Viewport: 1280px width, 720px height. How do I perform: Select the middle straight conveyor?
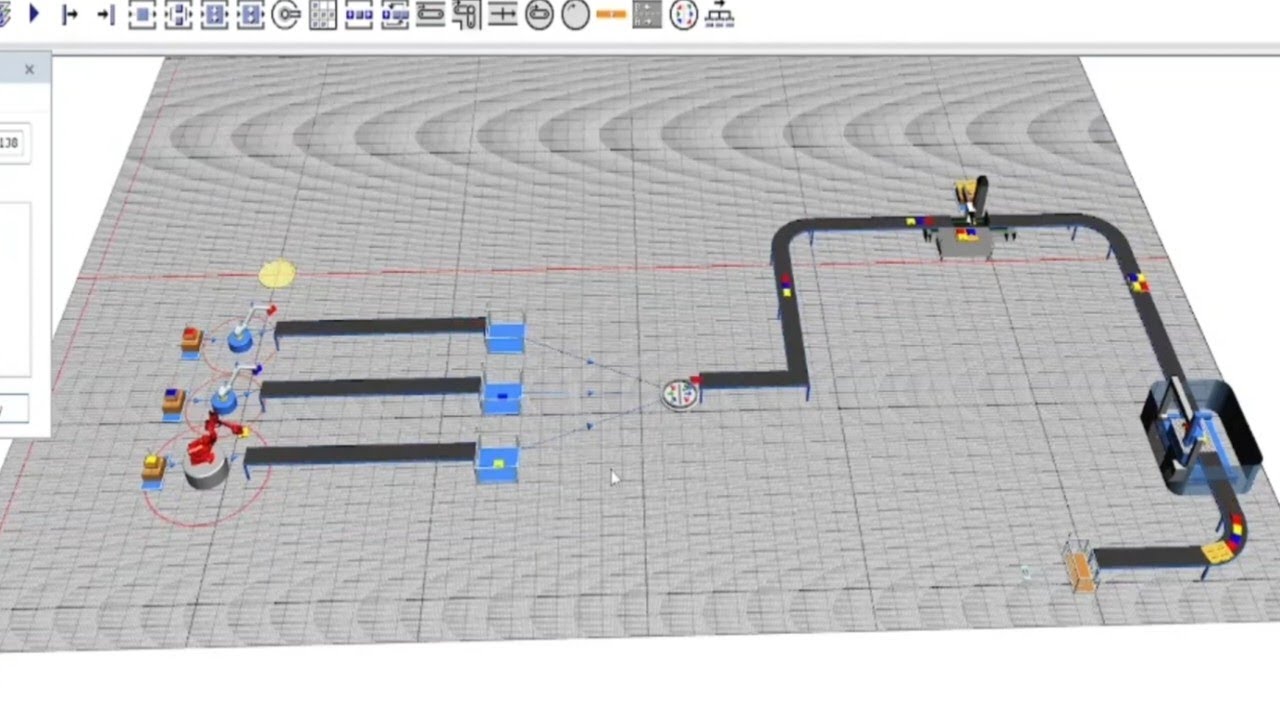click(x=370, y=388)
